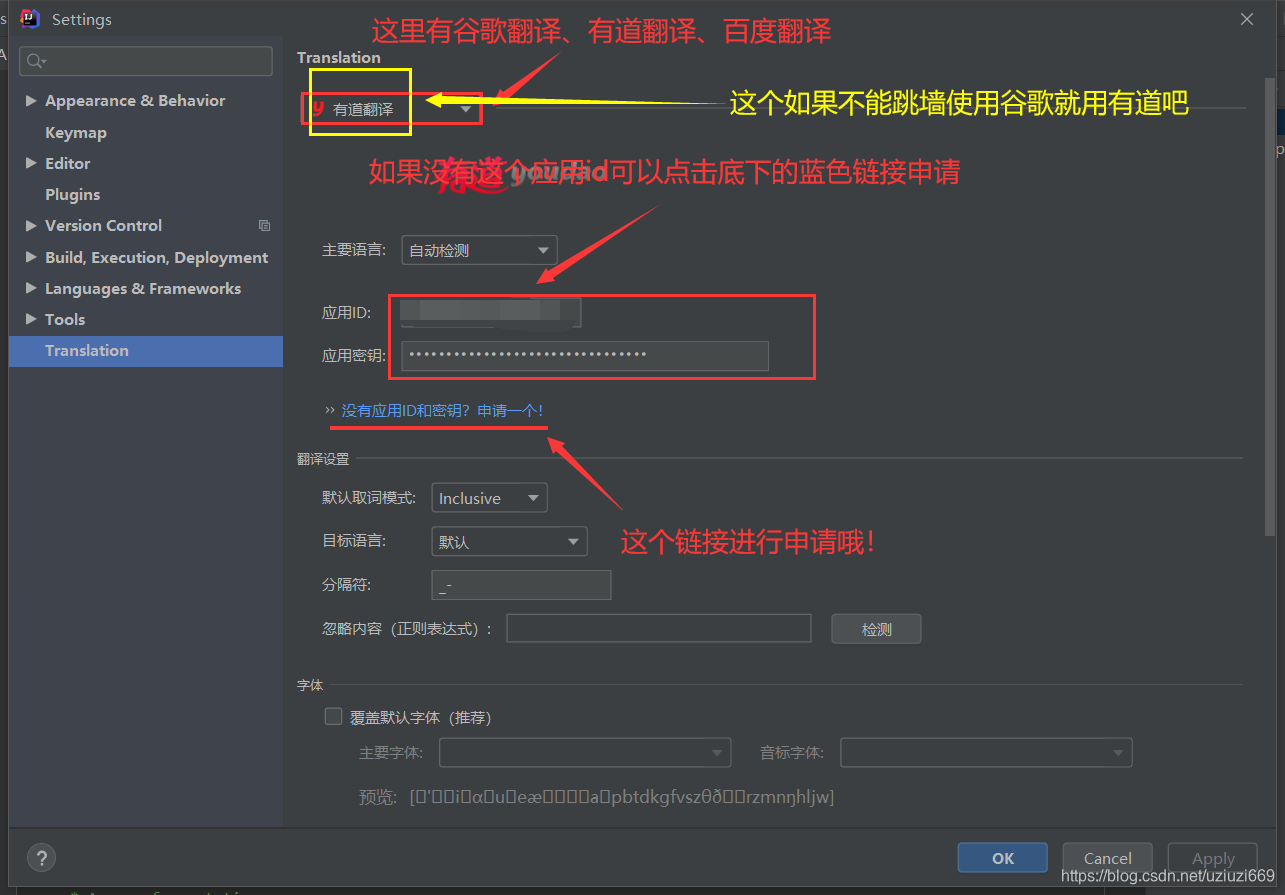Click the Apply button
The height and width of the screenshot is (895, 1285).
(1213, 858)
